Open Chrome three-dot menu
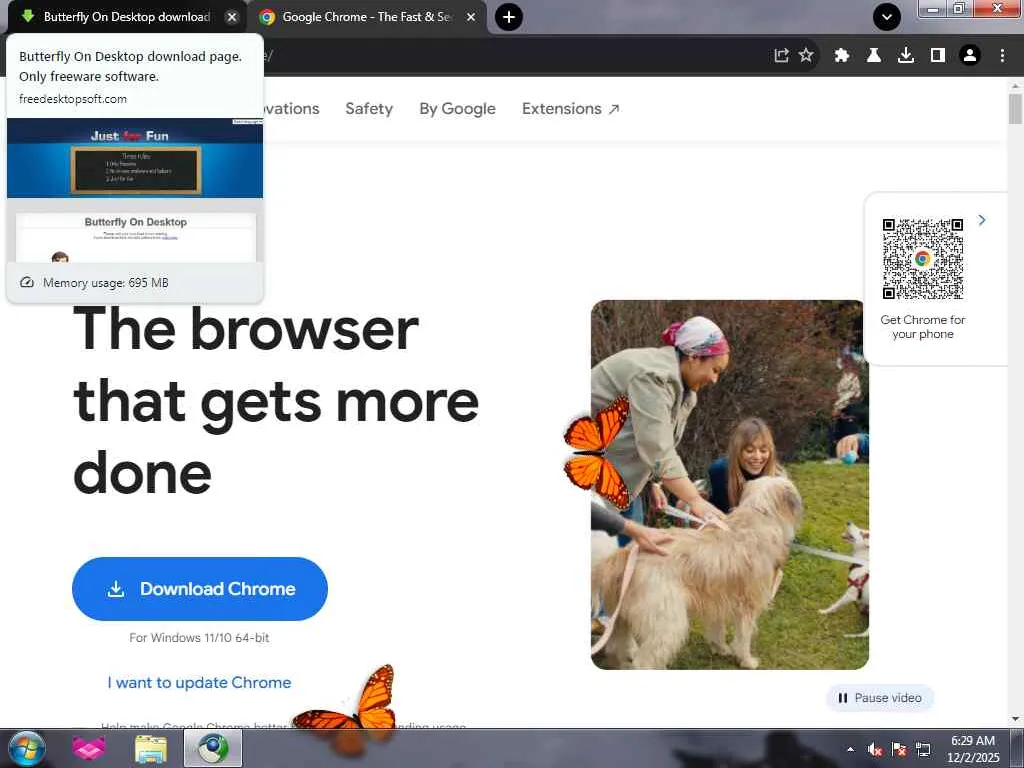The height and width of the screenshot is (768, 1024). [x=1002, y=56]
